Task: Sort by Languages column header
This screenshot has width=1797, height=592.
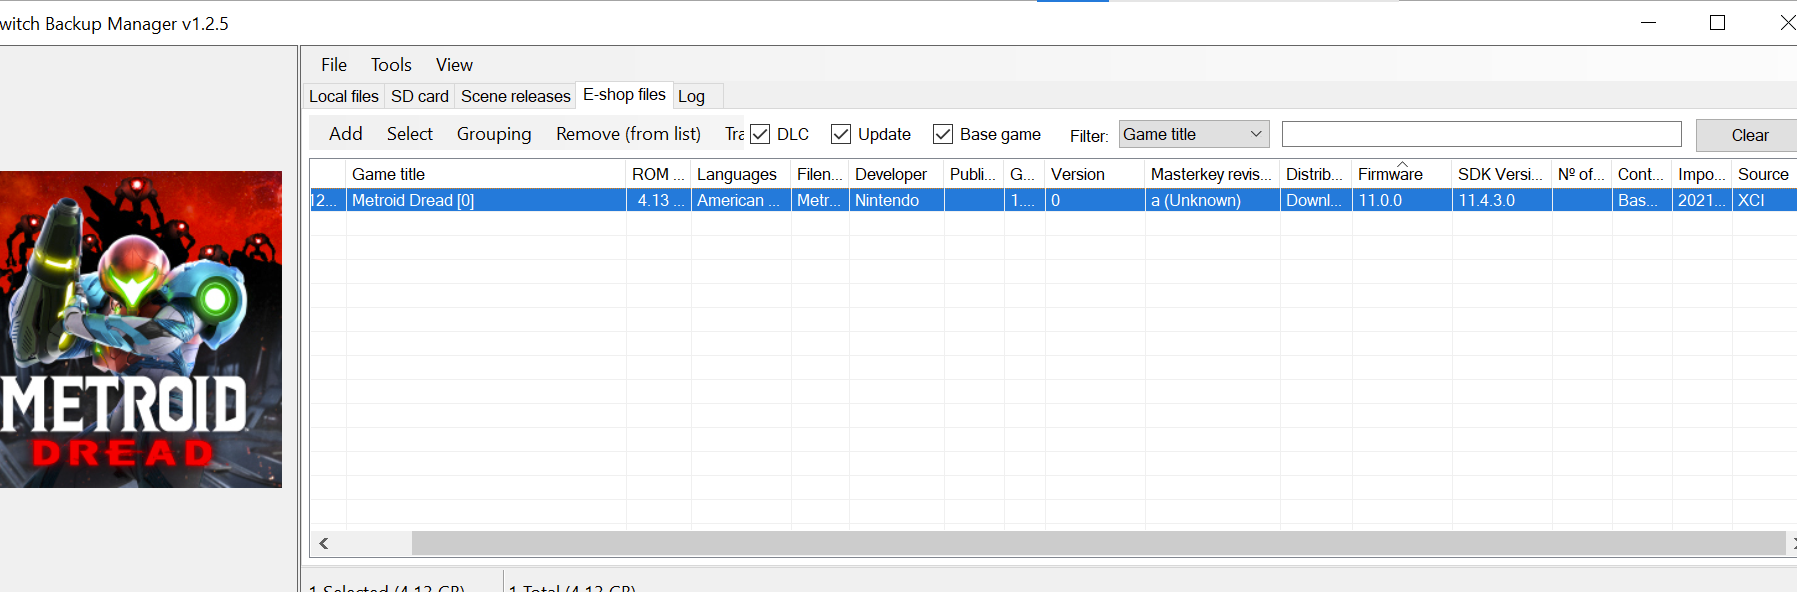Action: (x=741, y=174)
